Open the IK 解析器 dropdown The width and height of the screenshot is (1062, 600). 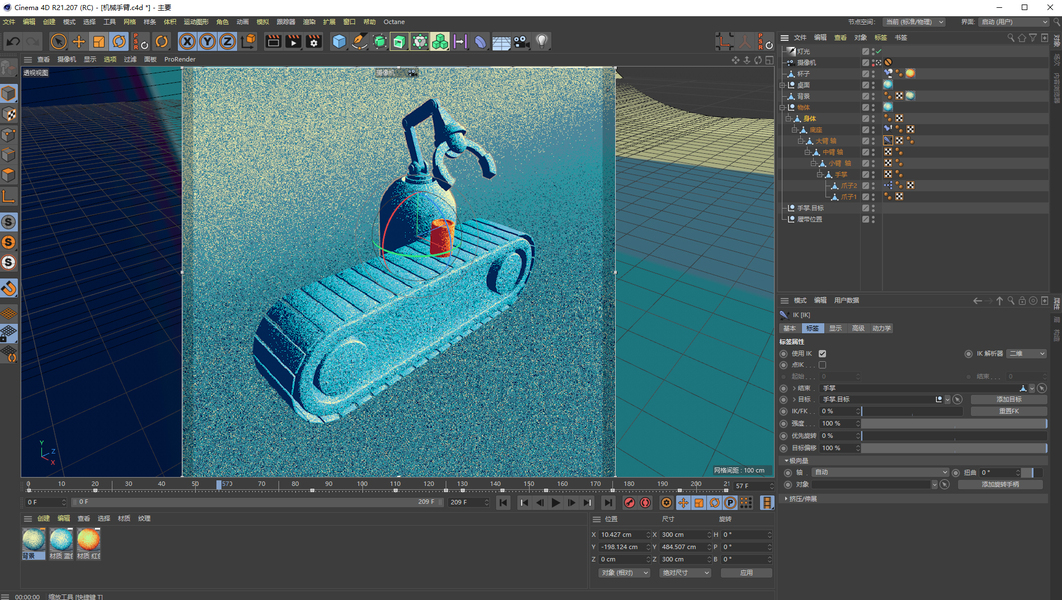pyautogui.click(x=1026, y=353)
